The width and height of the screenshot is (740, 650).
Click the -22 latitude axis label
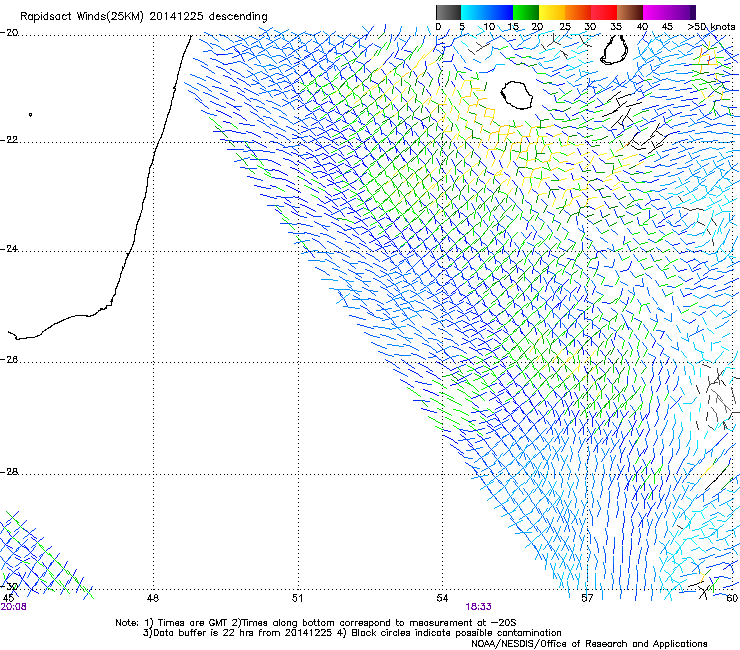coord(9,140)
